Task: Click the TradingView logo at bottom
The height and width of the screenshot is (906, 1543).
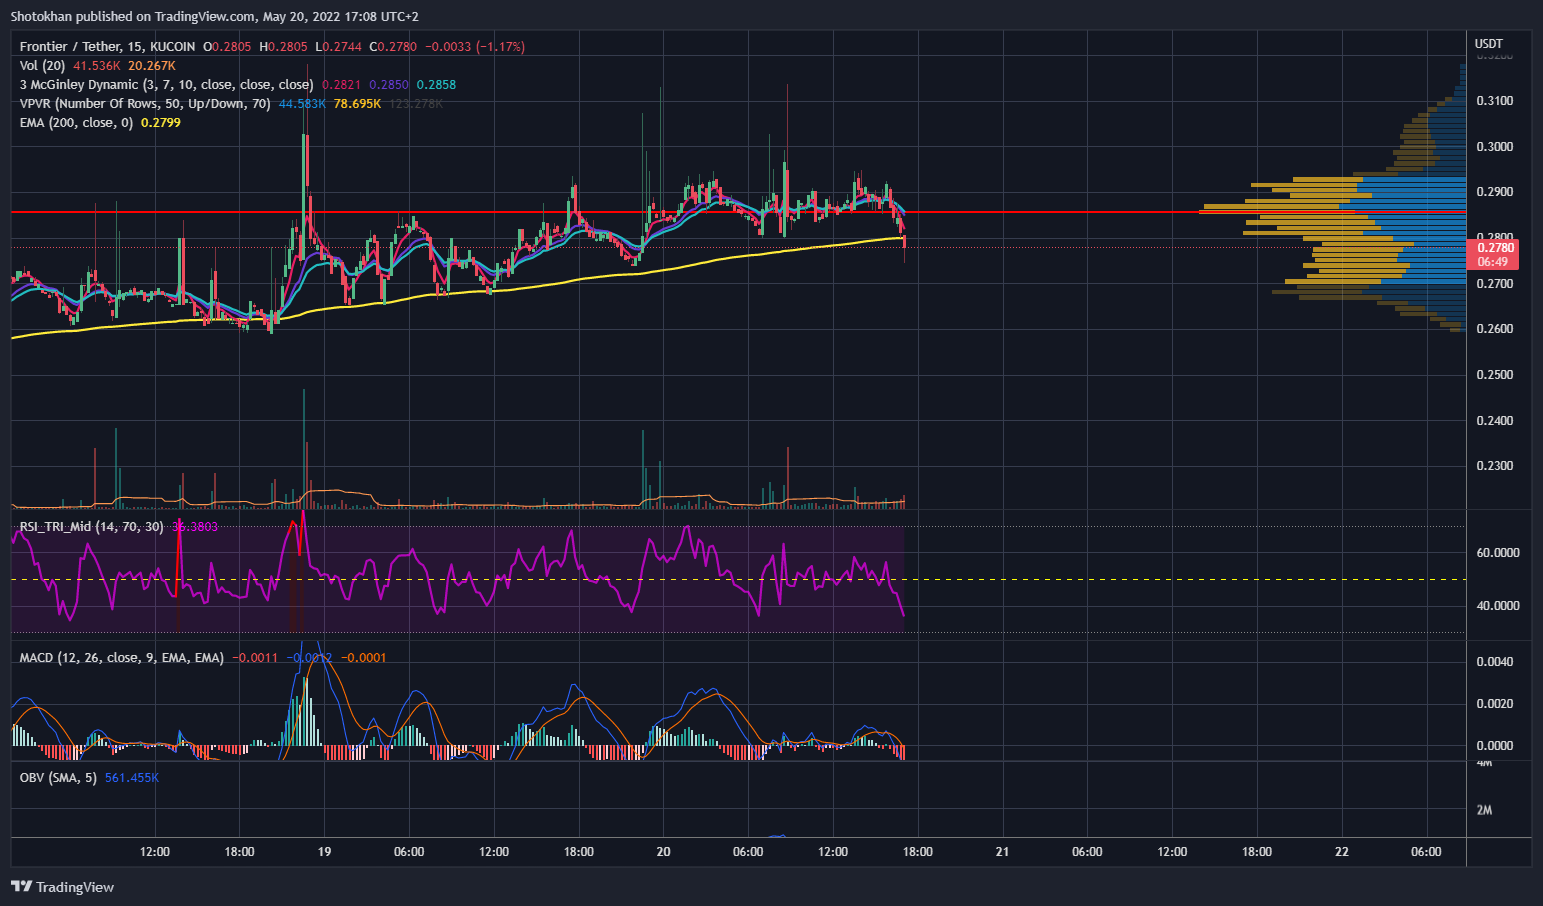Action: pos(62,887)
